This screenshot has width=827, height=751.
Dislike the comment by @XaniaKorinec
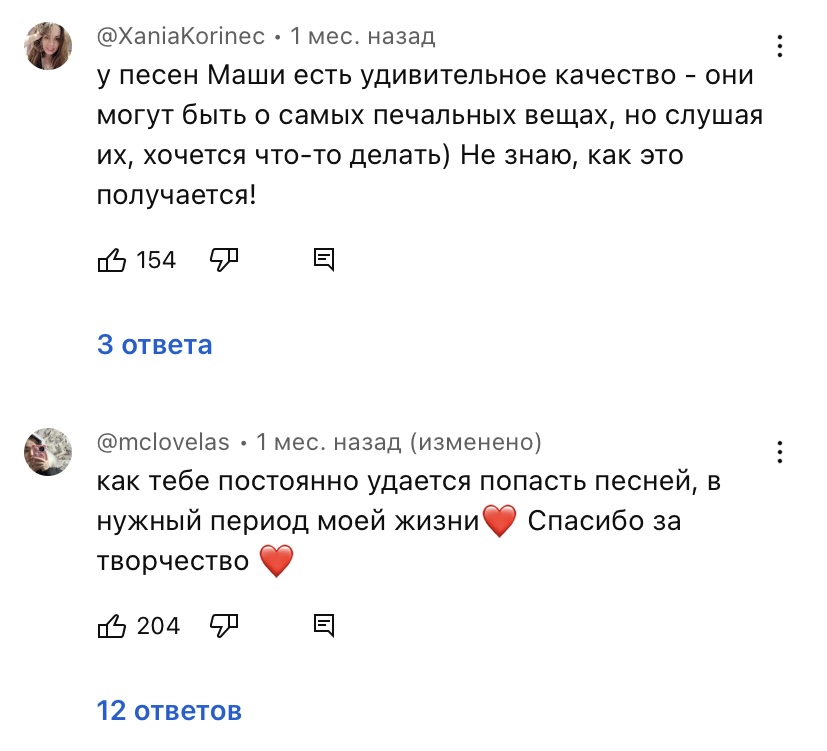point(223,260)
